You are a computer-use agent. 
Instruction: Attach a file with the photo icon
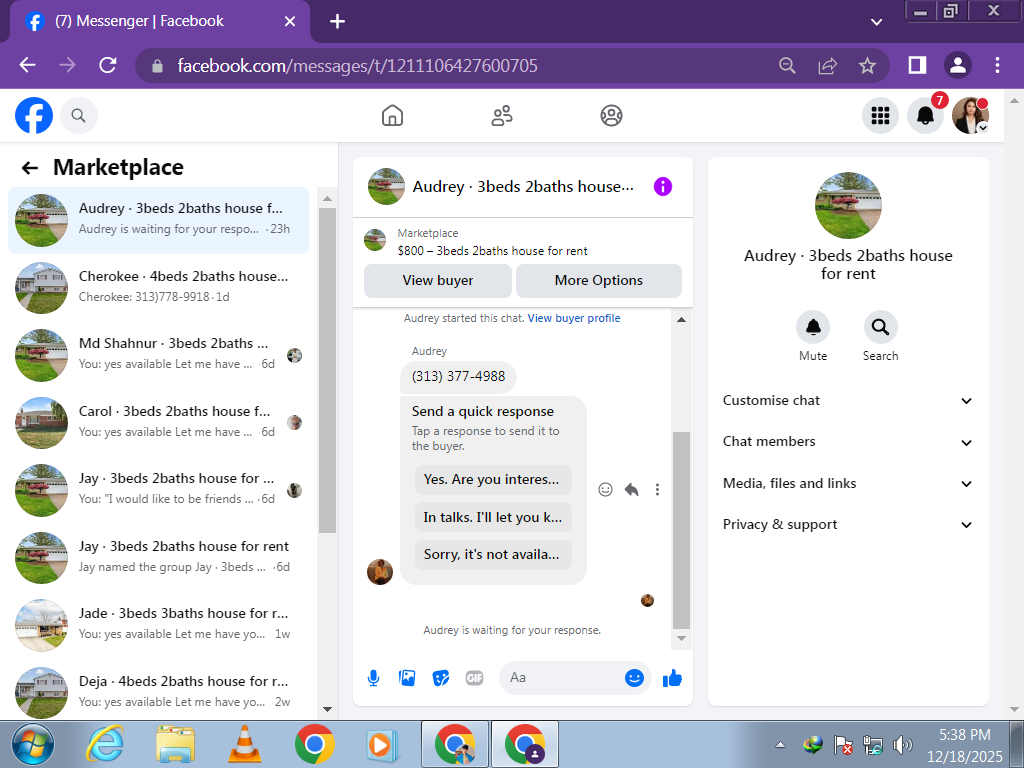click(407, 678)
